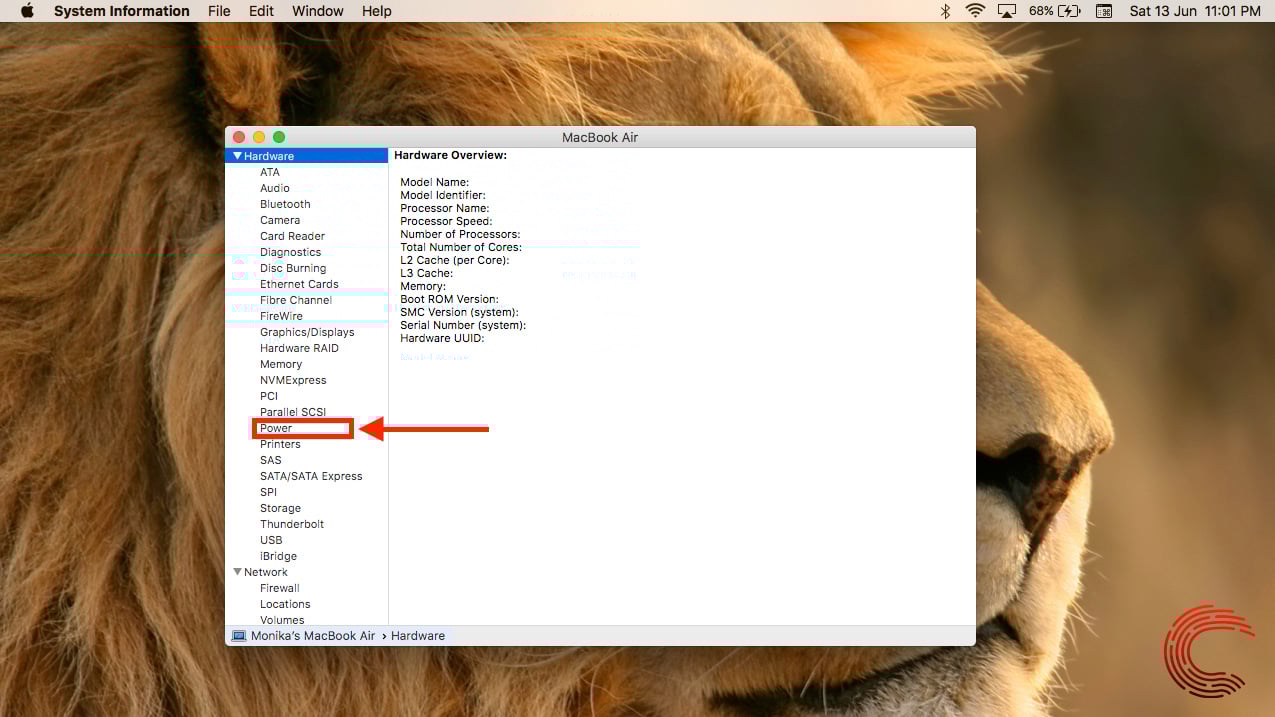The height and width of the screenshot is (717, 1275).
Task: Click the Total Number of Cores label
Action: pos(461,247)
